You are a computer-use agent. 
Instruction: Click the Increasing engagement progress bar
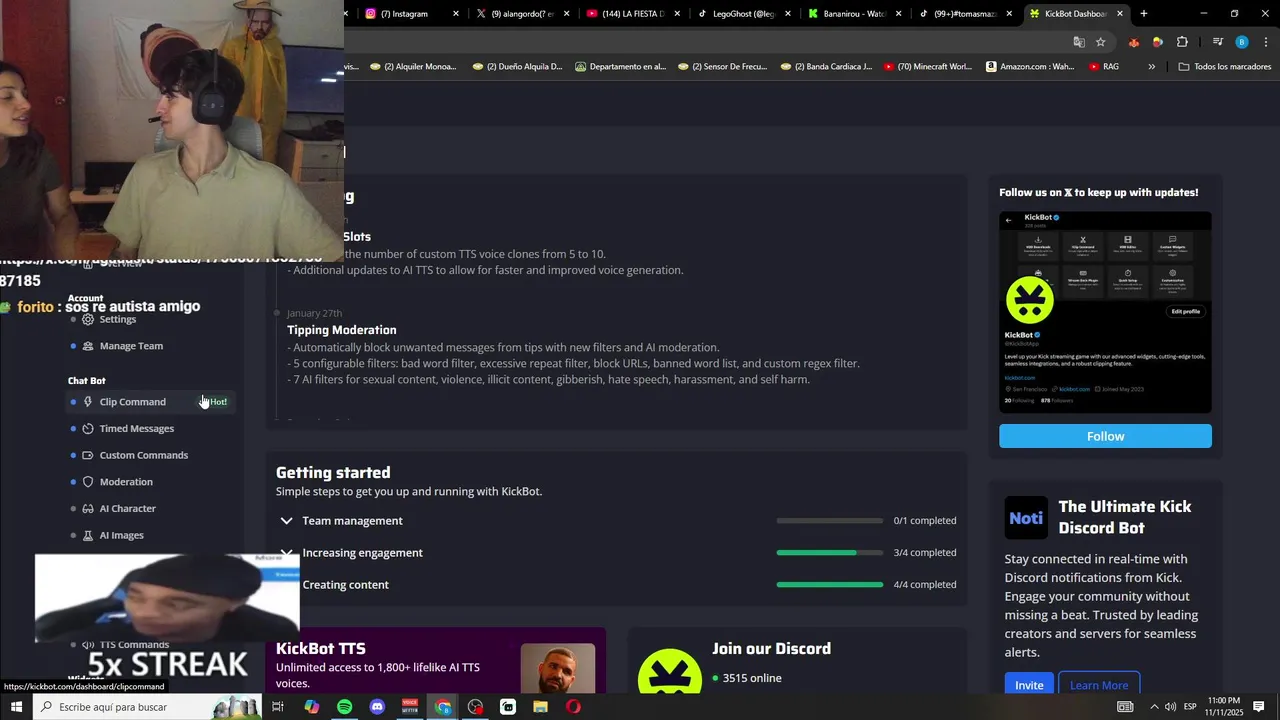click(830, 553)
